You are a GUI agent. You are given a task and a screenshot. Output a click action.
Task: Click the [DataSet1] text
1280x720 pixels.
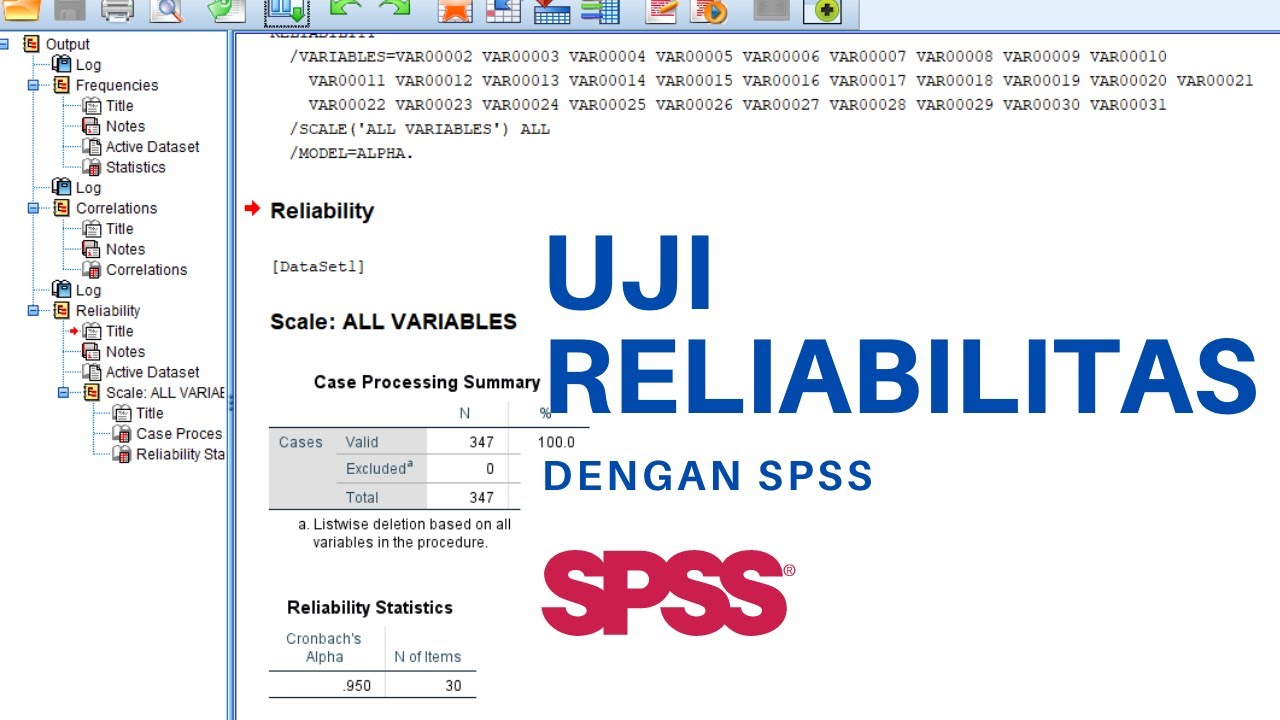tap(318, 267)
